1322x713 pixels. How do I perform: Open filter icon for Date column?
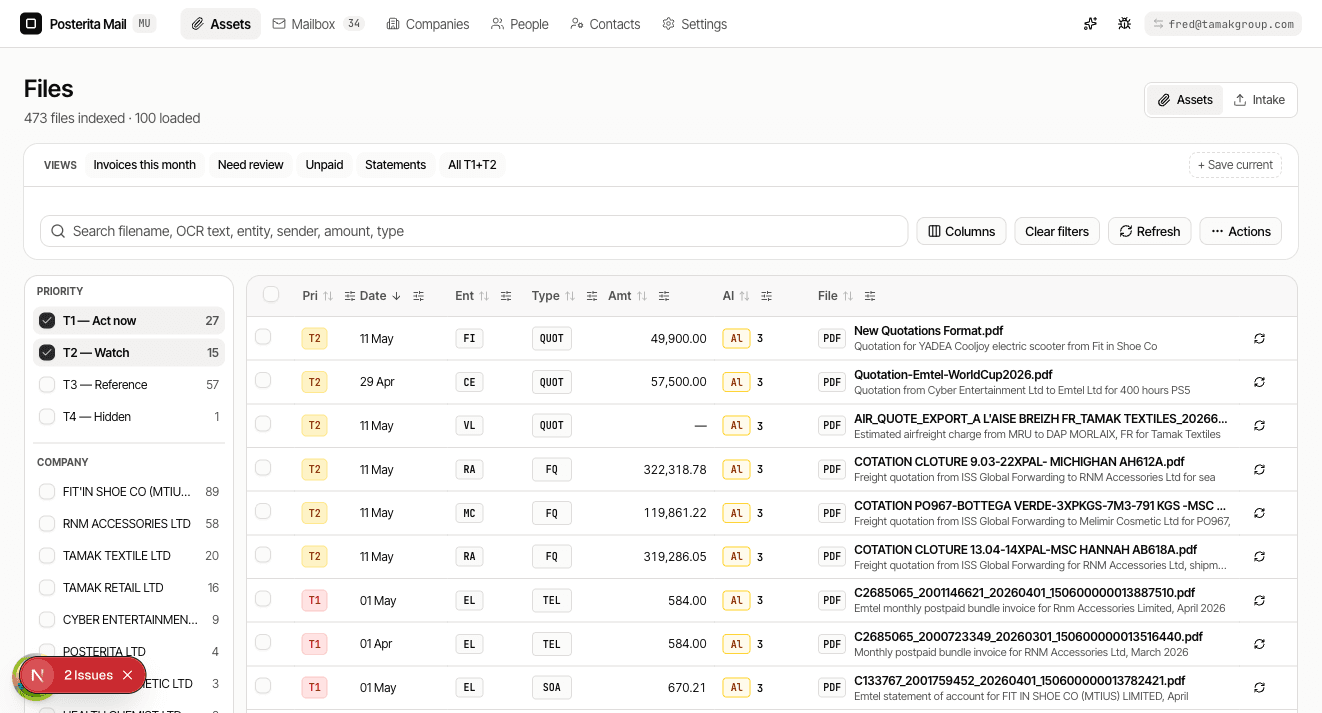pos(418,296)
